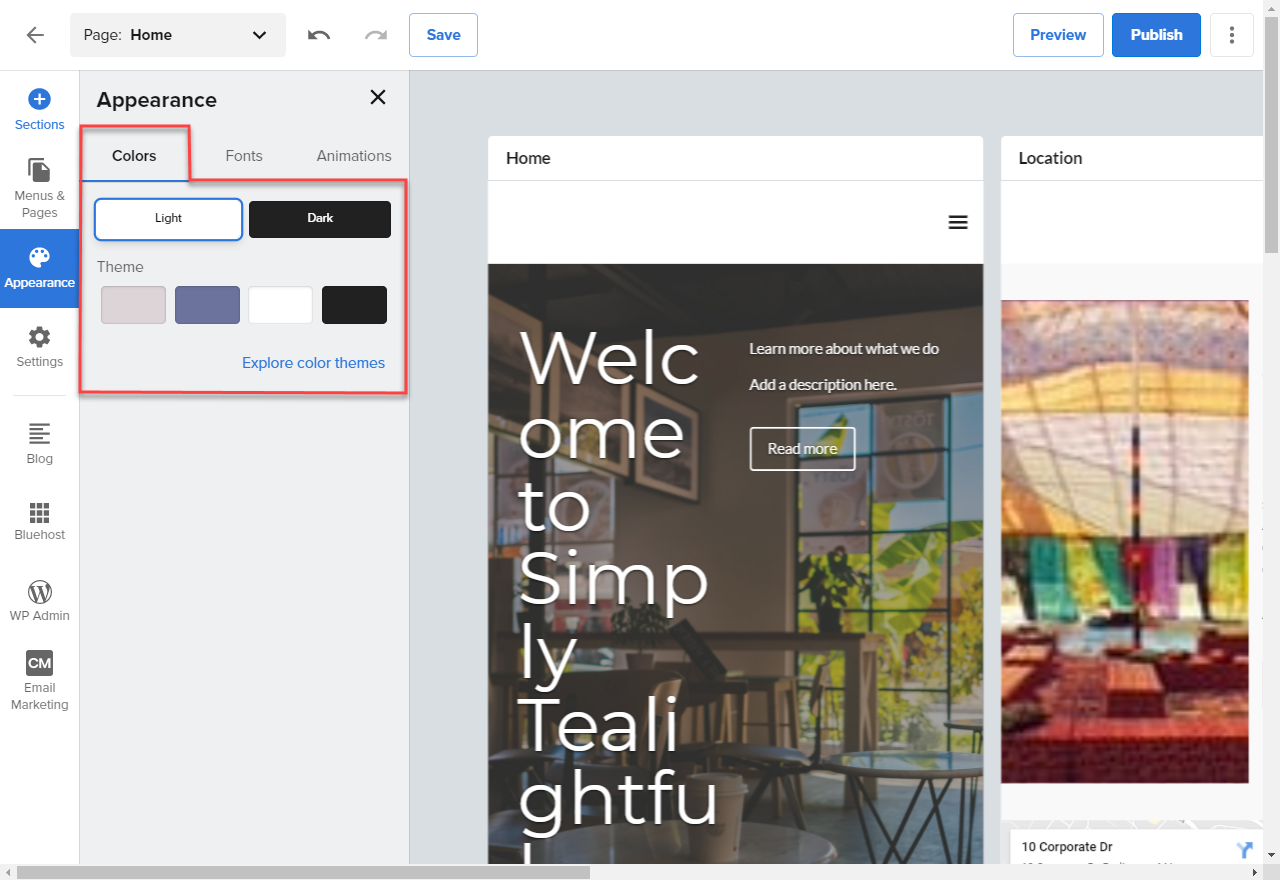Pick the light pinkish-gray theme swatch

tap(133, 305)
